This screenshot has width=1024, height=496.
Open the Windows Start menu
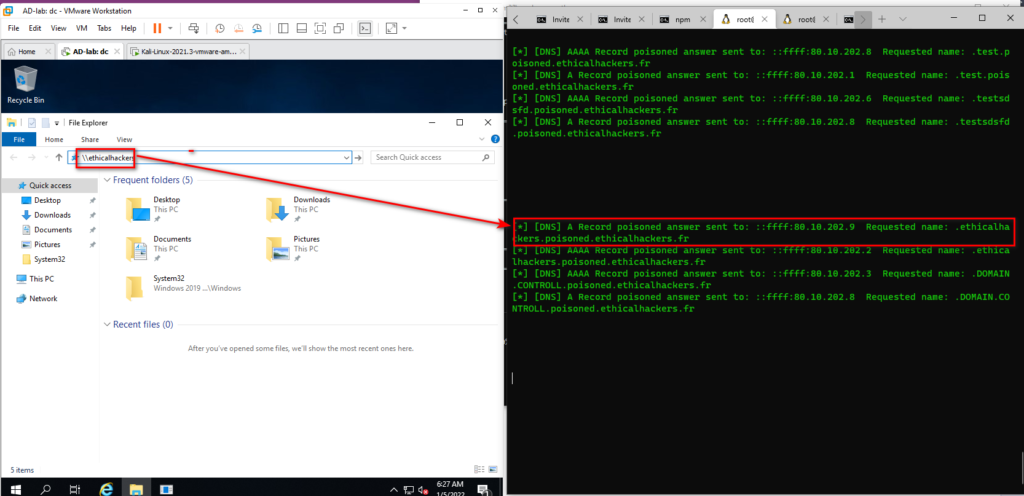[x=16, y=488]
